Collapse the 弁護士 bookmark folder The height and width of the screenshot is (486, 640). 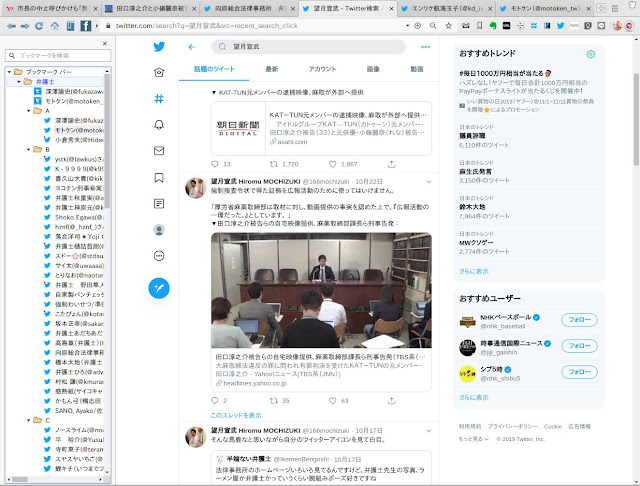click(19, 82)
